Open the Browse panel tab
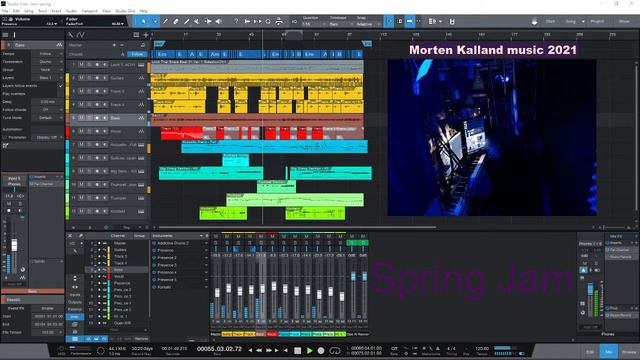 629,351
